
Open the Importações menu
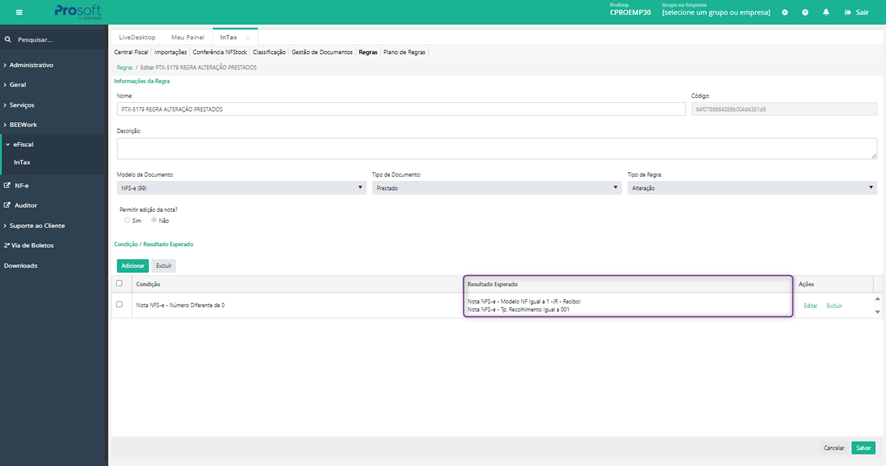[171, 52]
